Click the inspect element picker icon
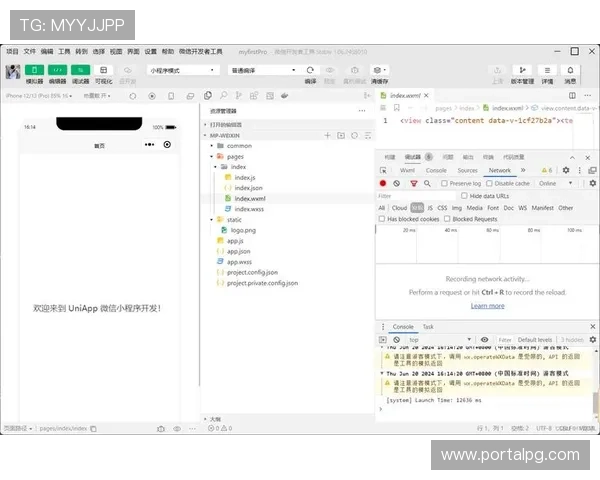The height and width of the screenshot is (480, 600). [x=384, y=171]
